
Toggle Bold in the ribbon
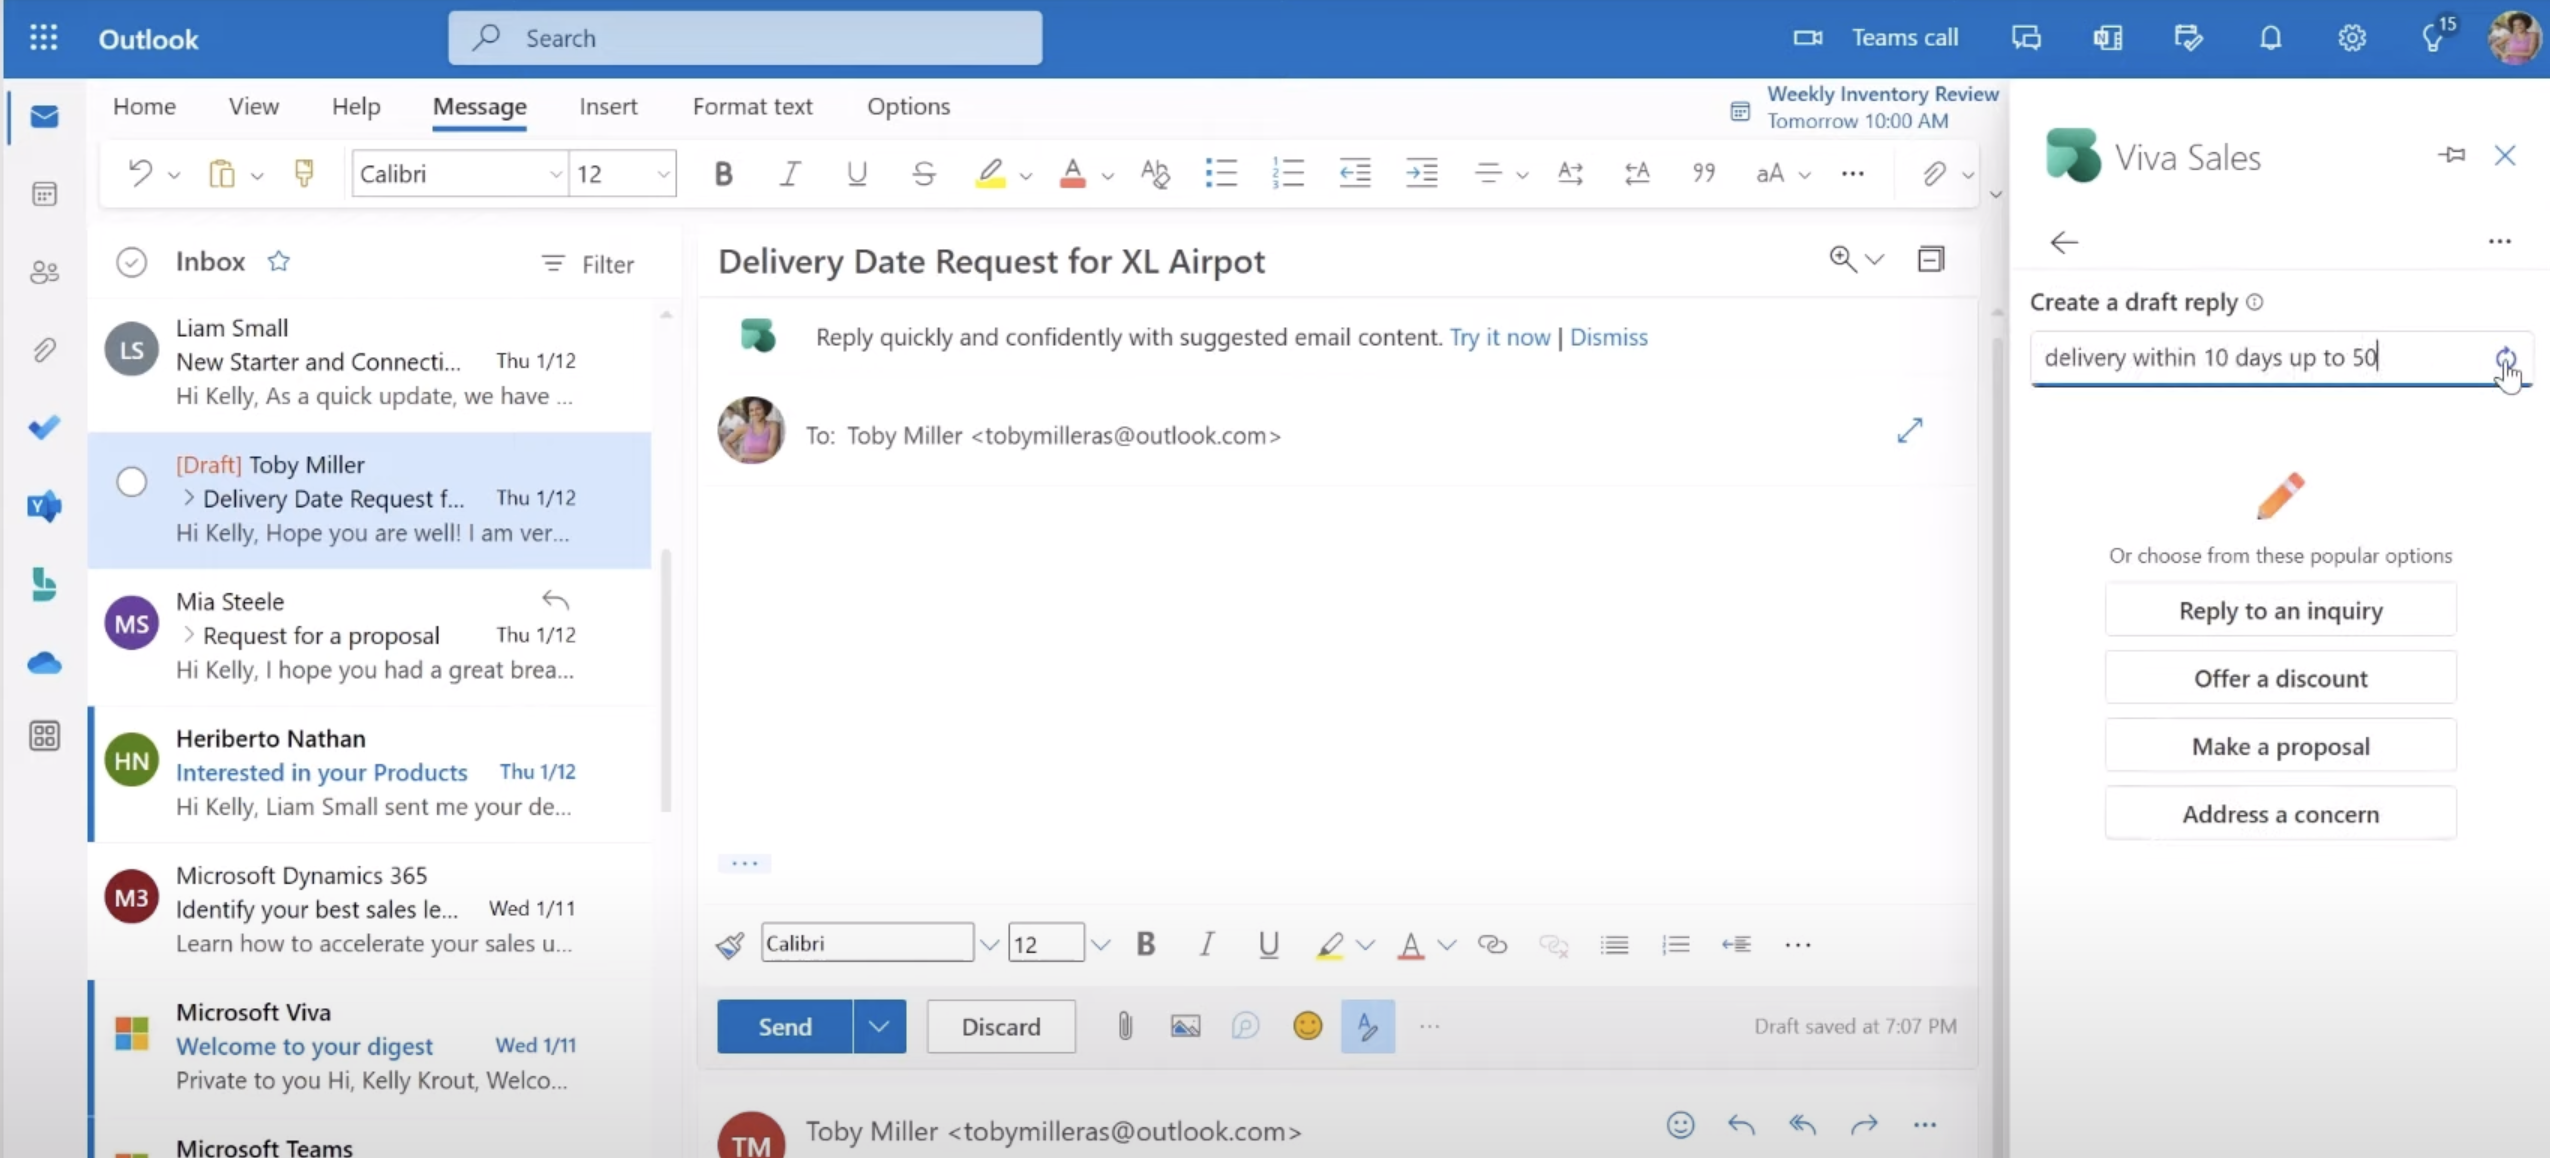(x=723, y=173)
